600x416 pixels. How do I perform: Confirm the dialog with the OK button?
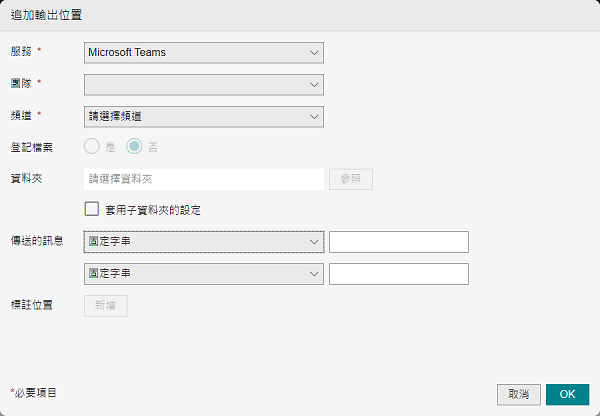tap(567, 394)
